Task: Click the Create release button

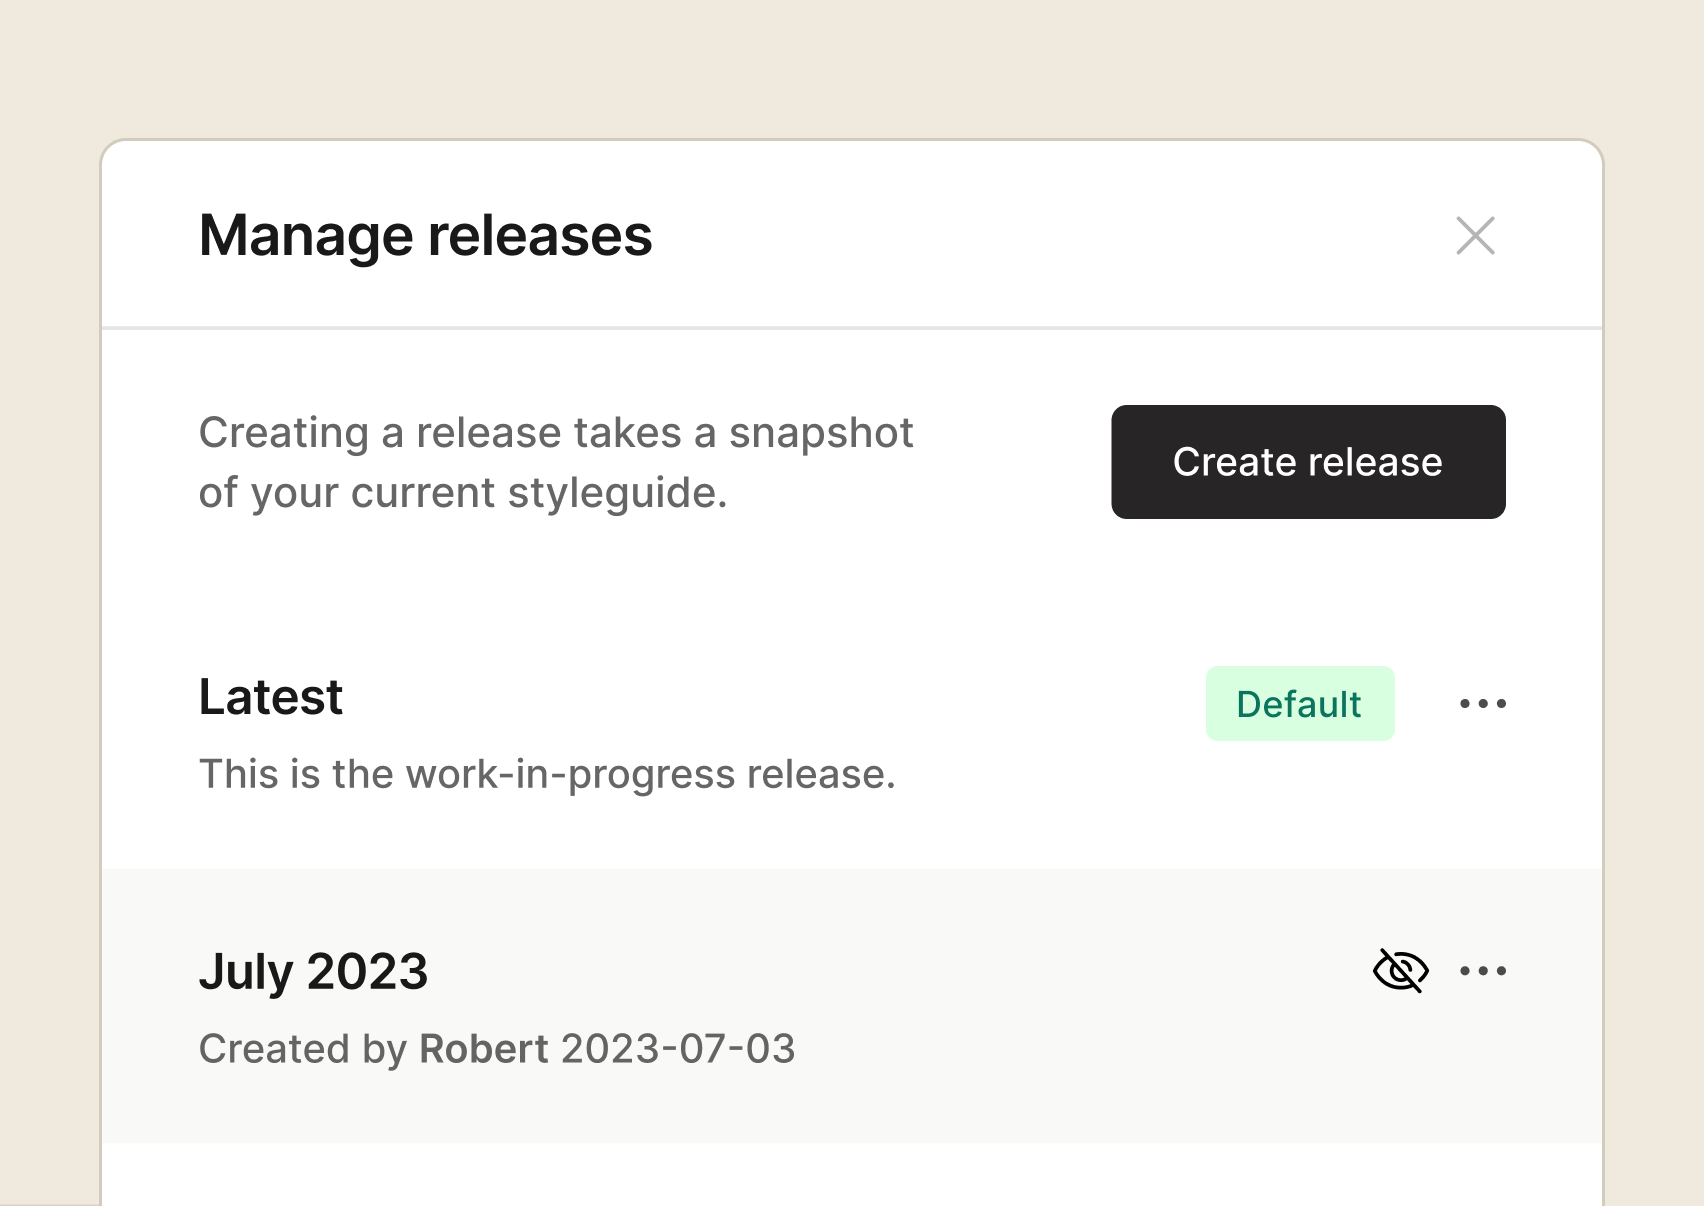Action: (x=1308, y=462)
